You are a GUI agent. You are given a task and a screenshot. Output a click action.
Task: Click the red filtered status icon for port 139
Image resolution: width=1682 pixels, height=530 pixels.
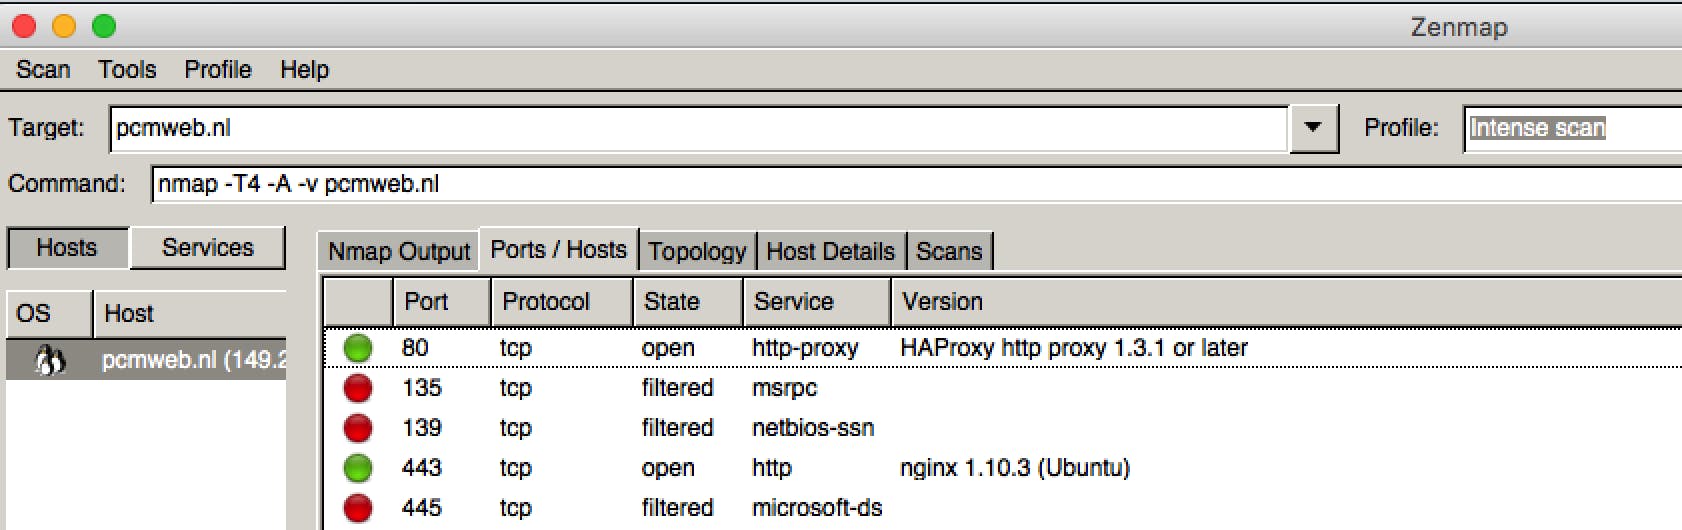[358, 428]
